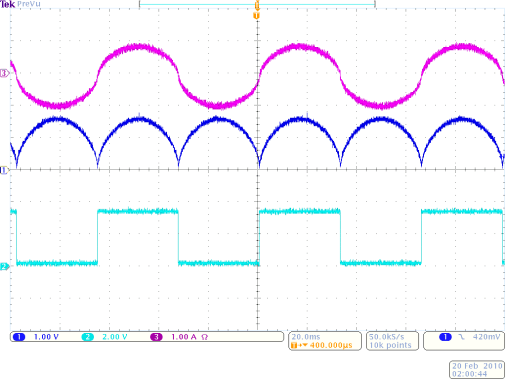Click the Tek logo in the top corner

[x=8, y=4]
